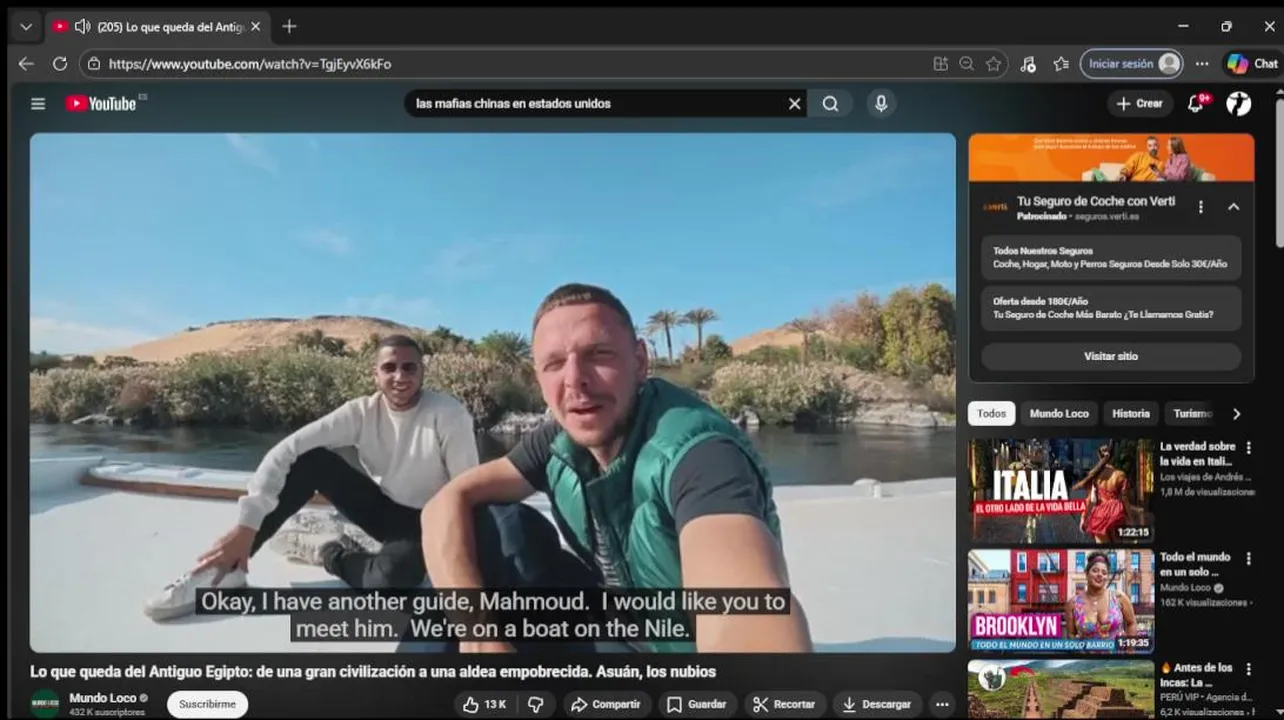Screen dimensions: 1284x720
Task: Open options for La verdad sobre video
Action: pyautogui.click(x=1248, y=448)
